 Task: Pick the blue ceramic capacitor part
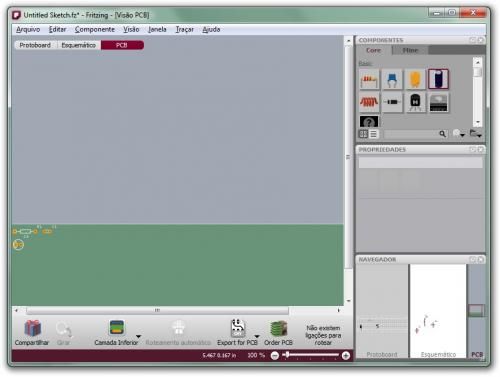[x=392, y=79]
